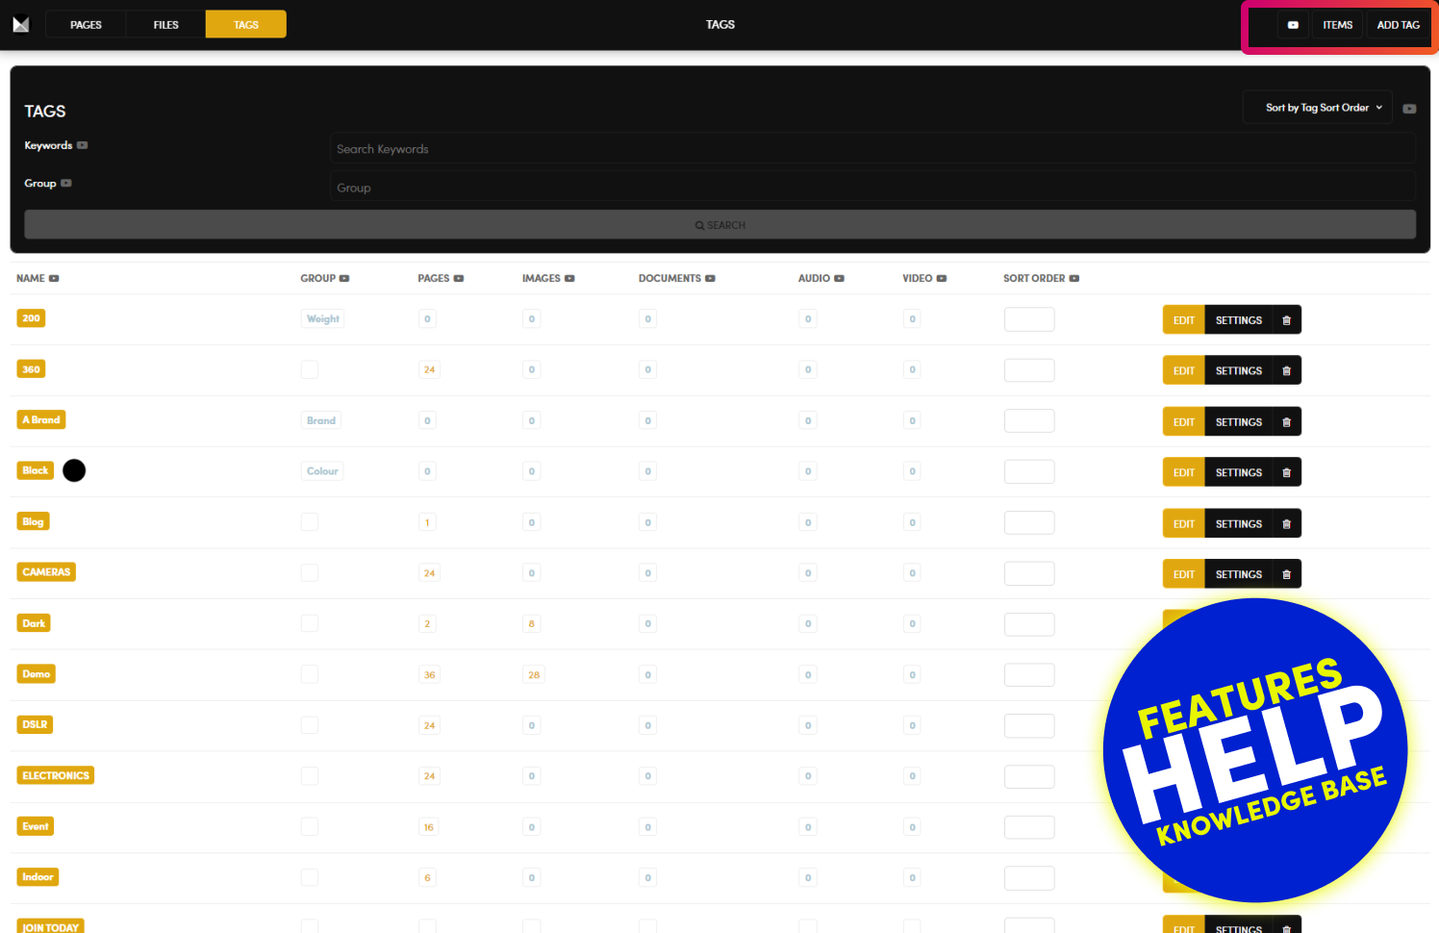Viewport: 1439px width, 933px height.
Task: Click EDIT on the Blog tag row
Action: pos(1183,524)
